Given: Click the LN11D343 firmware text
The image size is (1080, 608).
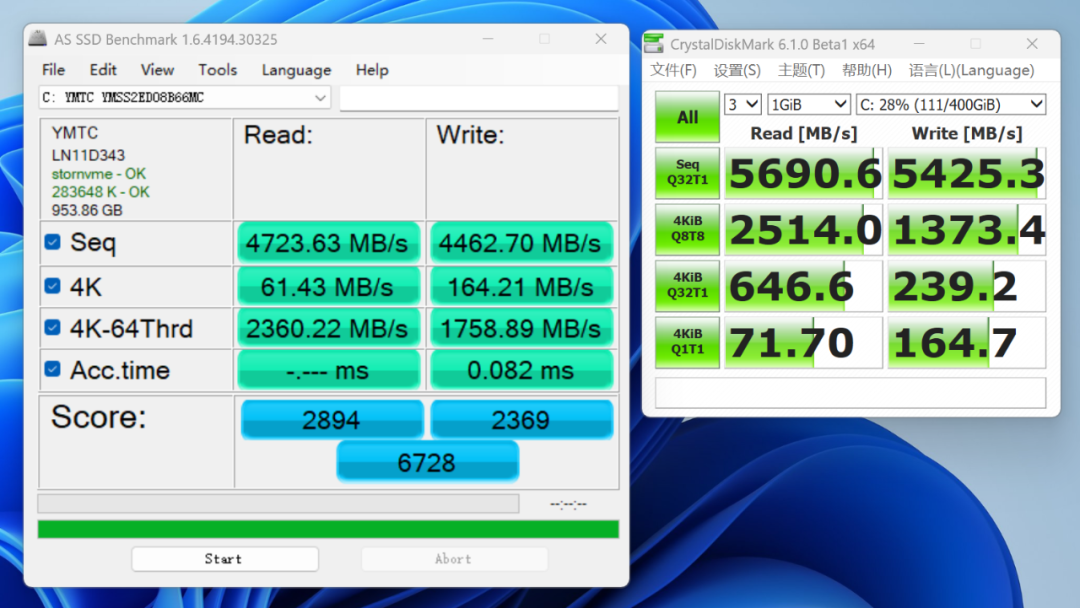Looking at the screenshot, I should [x=88, y=156].
